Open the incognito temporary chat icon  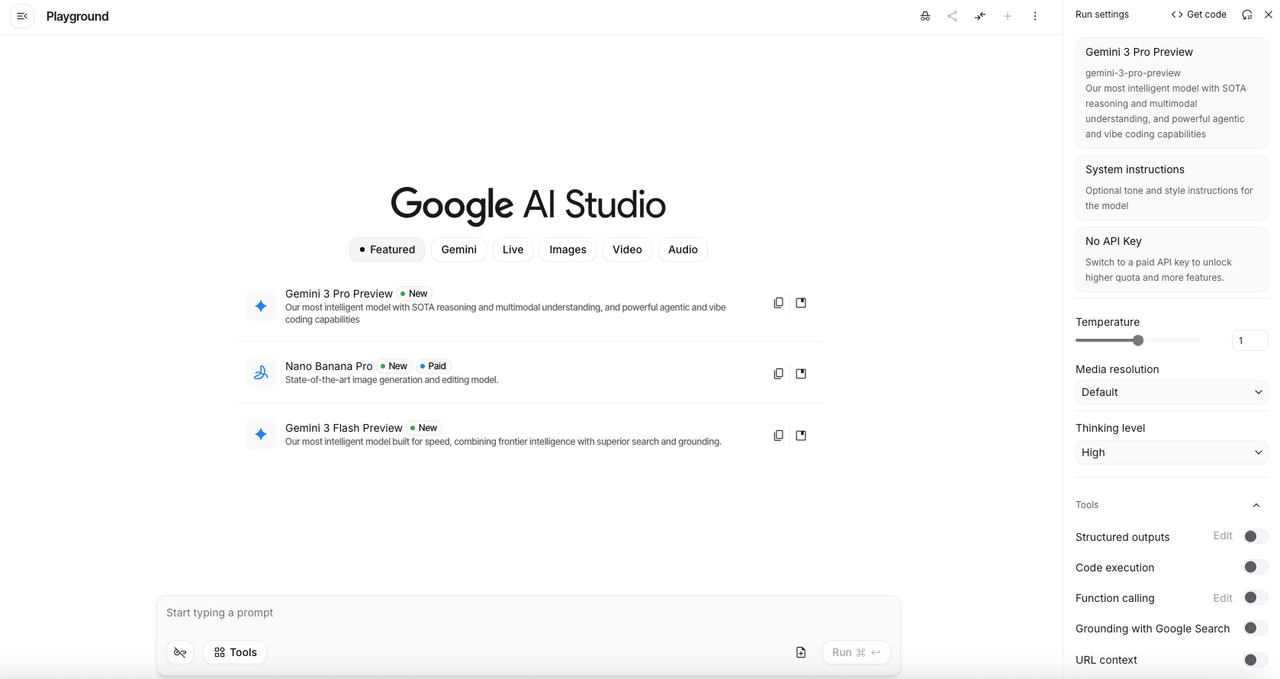[x=925, y=16]
